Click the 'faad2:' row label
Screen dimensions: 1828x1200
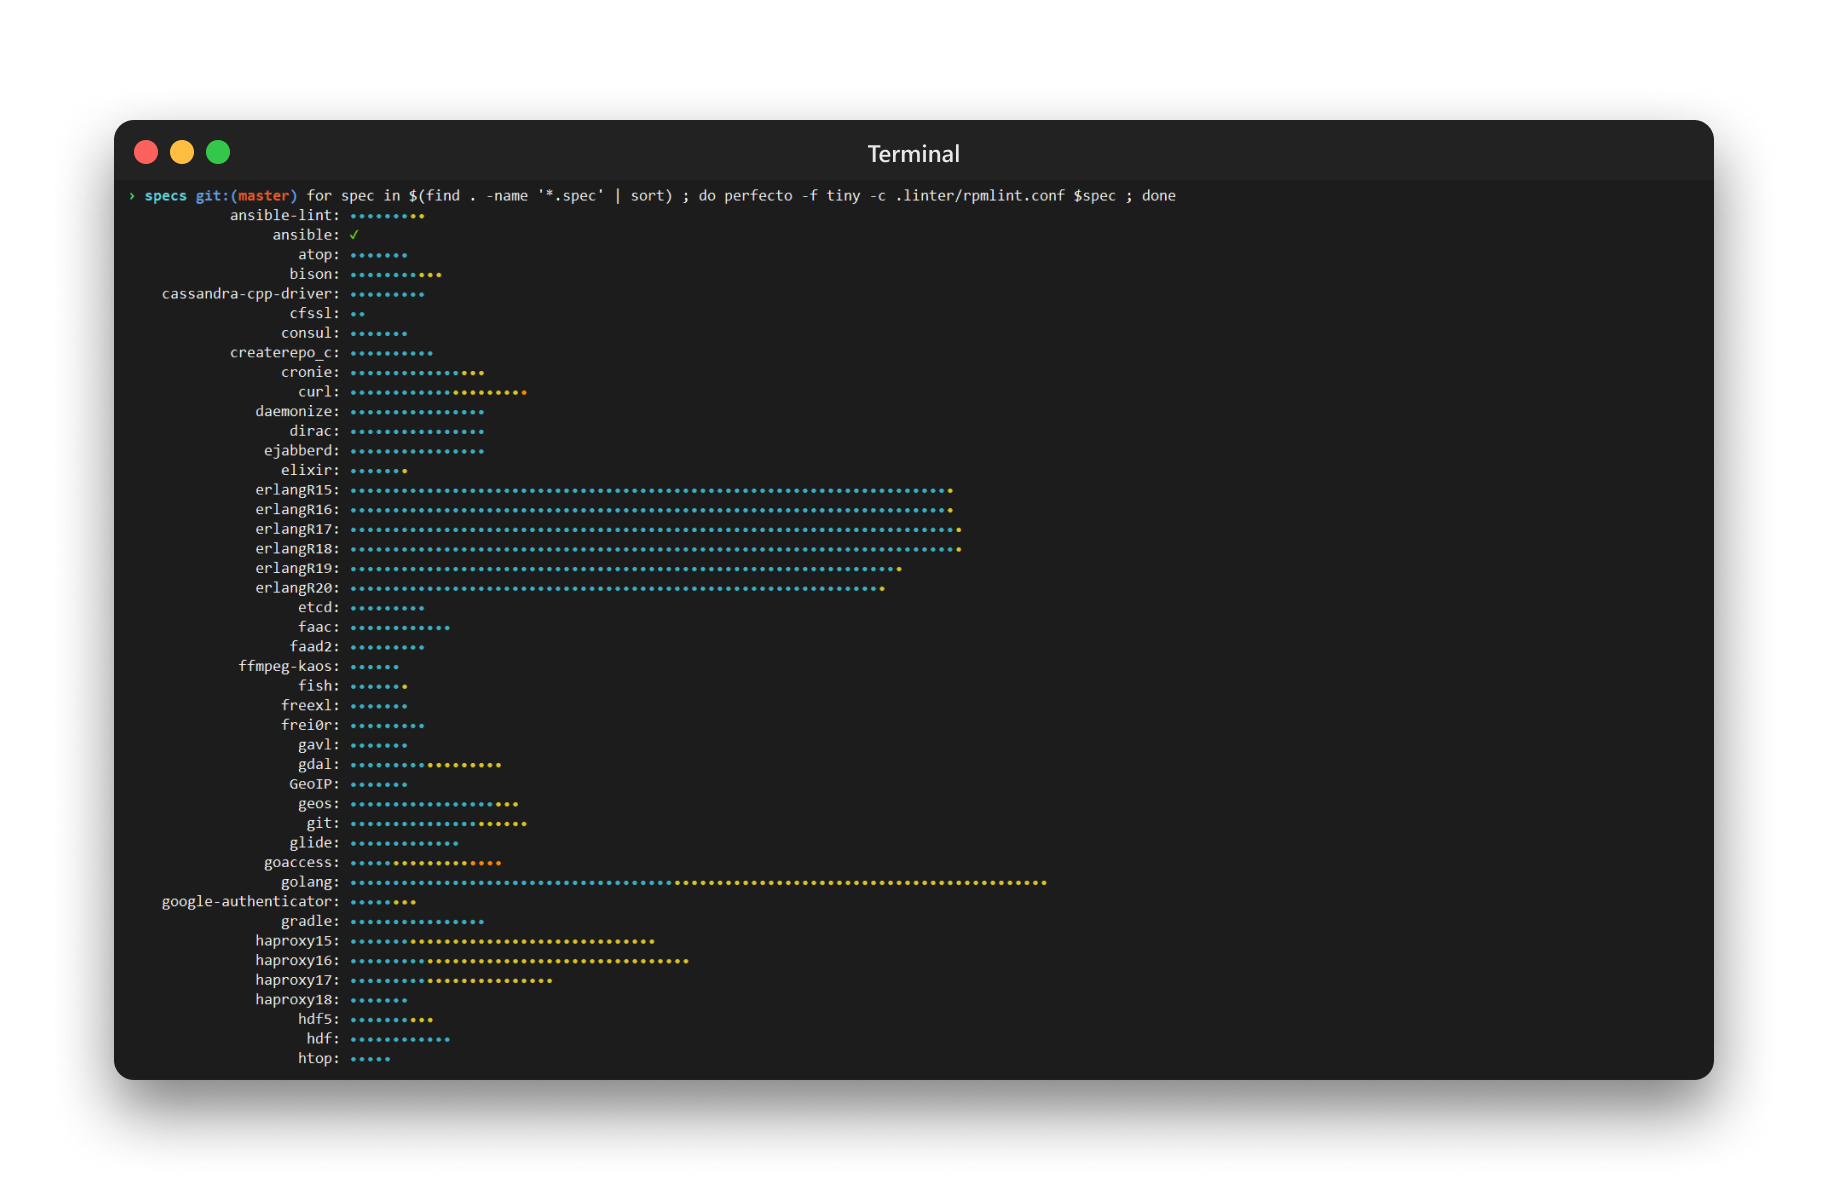tap(315, 647)
